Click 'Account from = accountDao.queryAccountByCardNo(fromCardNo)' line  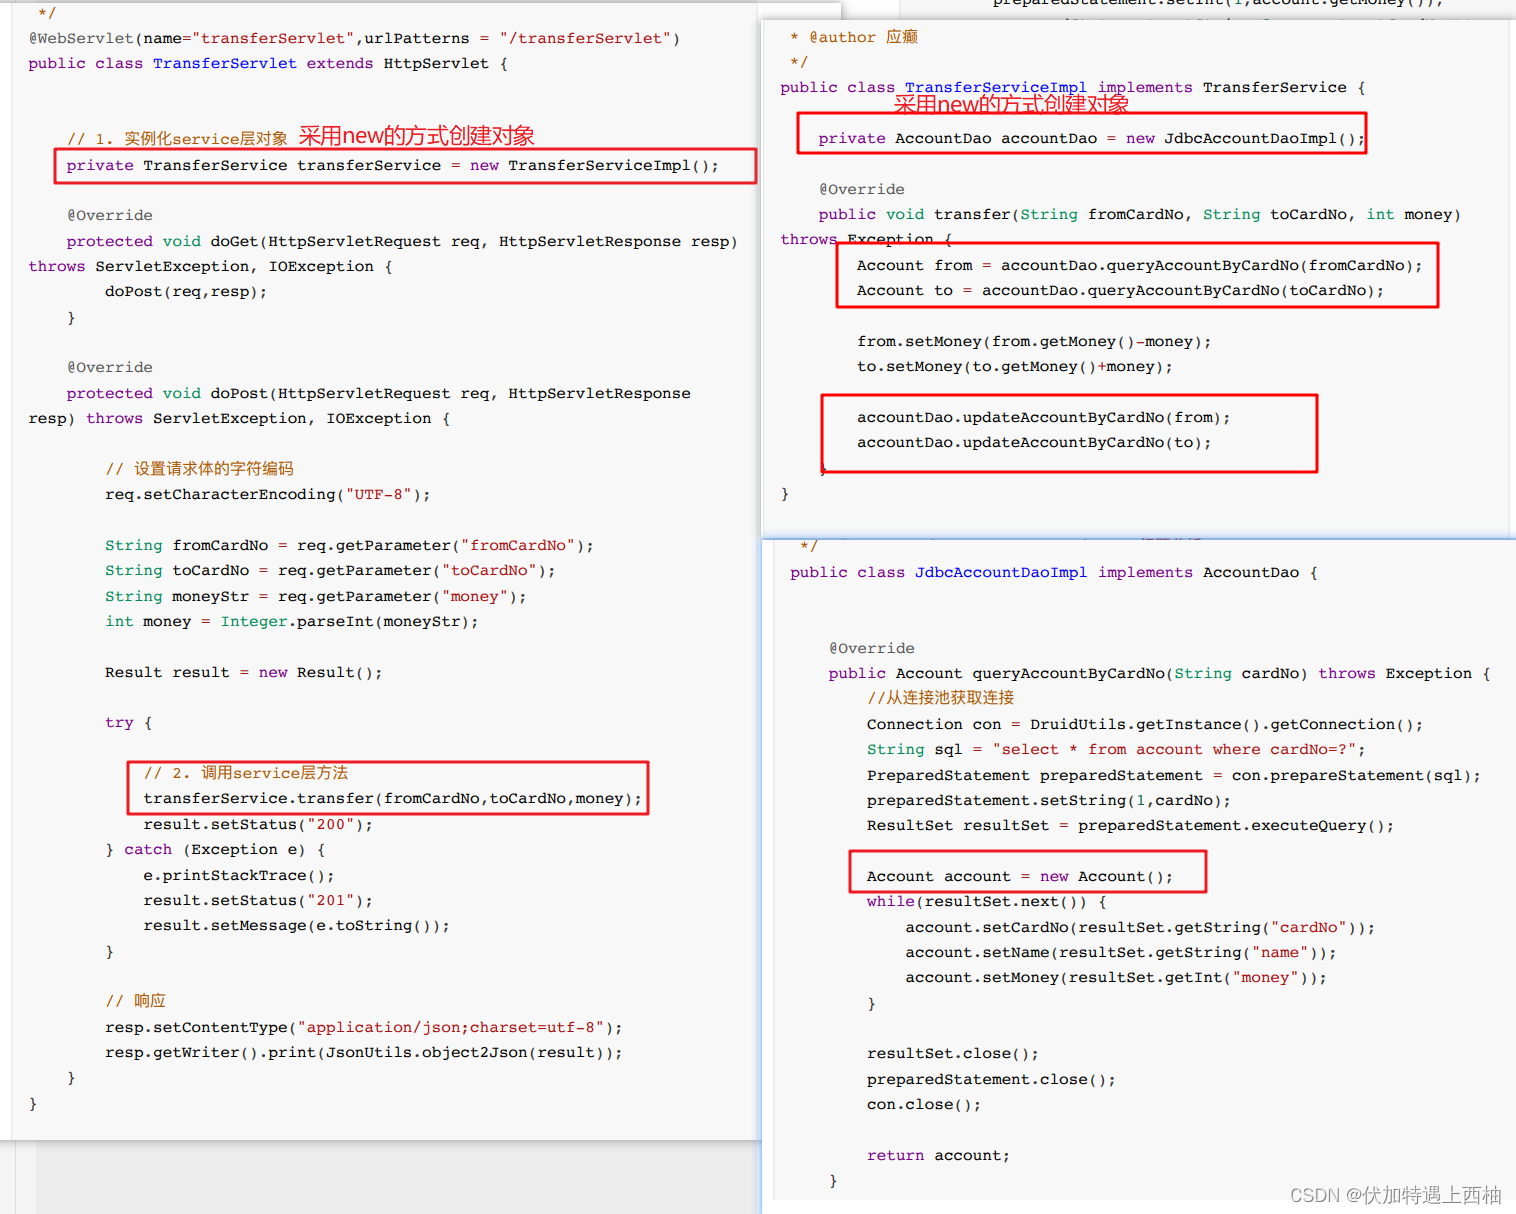1140,265
